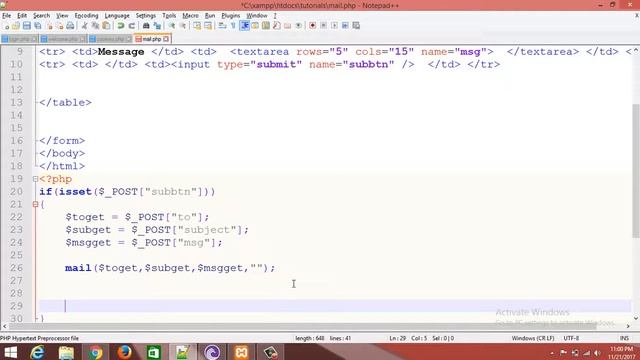Run the macro multiple times icon

345,26
